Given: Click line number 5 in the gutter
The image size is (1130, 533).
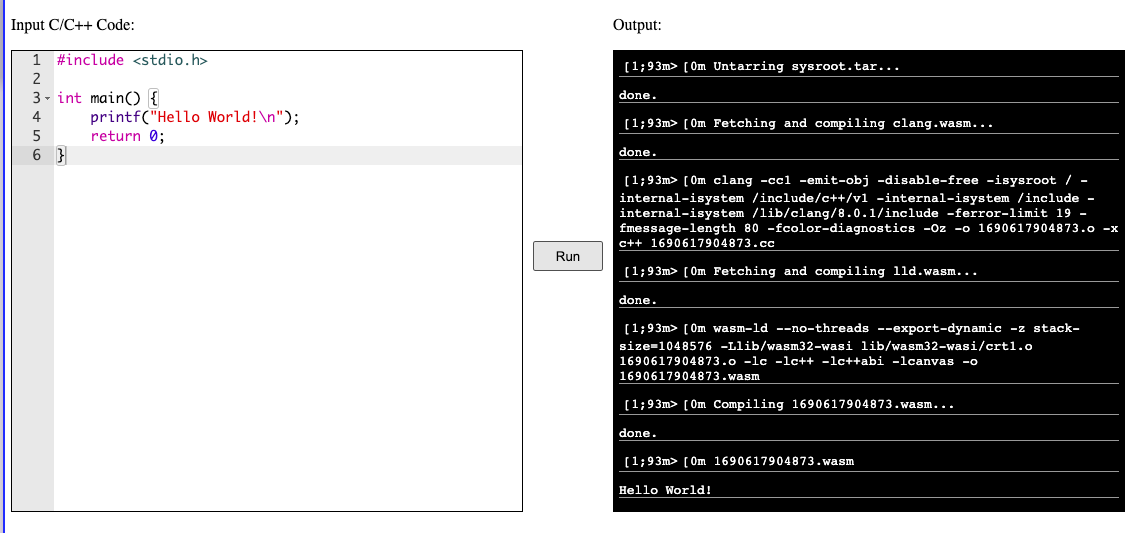Looking at the screenshot, I should [36, 135].
